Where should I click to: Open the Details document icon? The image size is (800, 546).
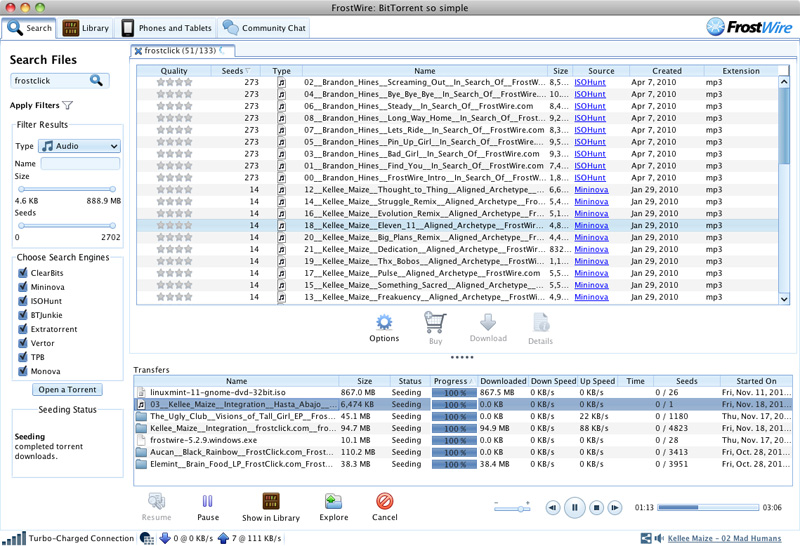540,323
